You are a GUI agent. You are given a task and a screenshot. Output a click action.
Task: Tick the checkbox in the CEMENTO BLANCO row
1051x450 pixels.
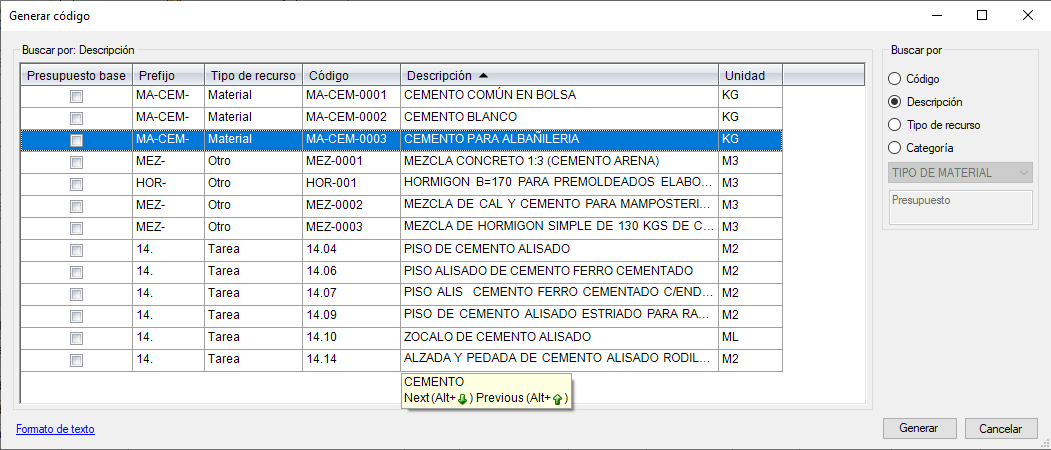tap(76, 118)
